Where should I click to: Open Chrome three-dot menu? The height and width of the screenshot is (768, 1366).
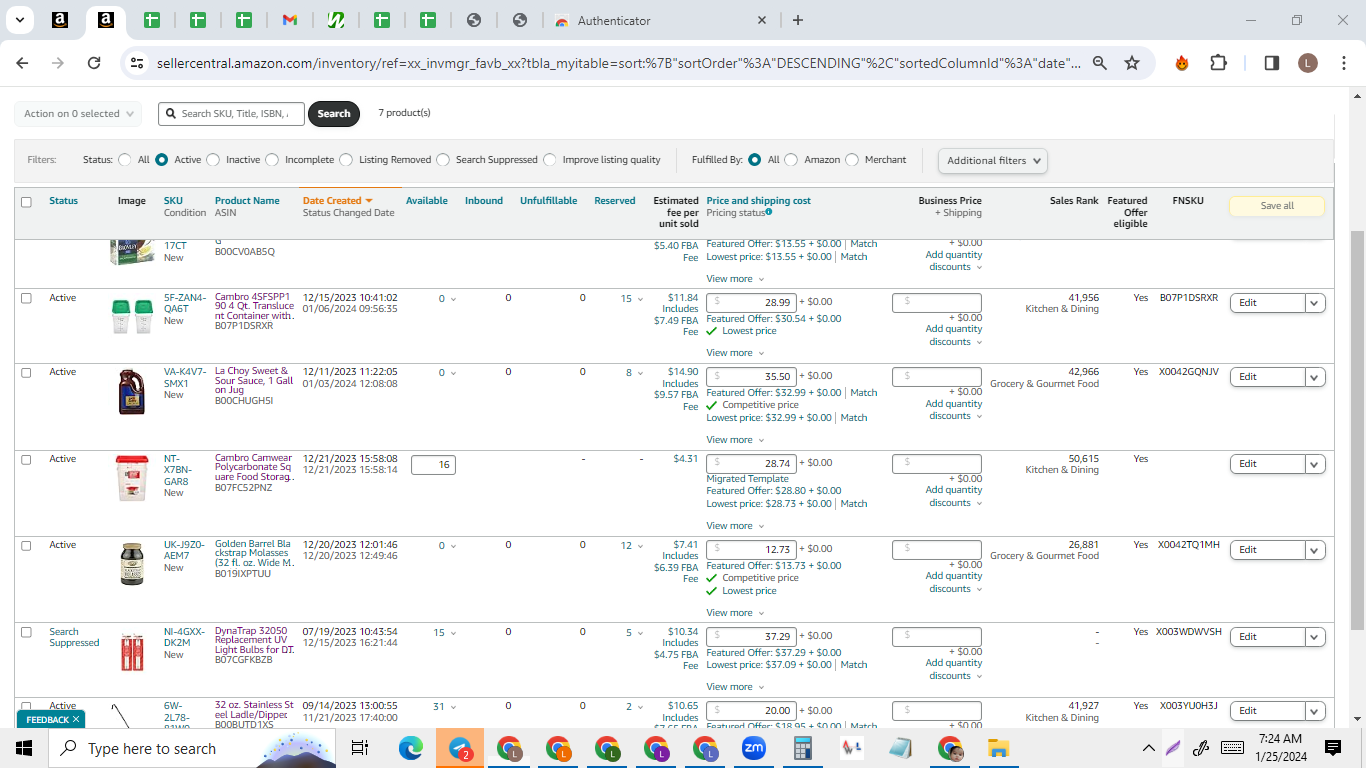[1343, 63]
